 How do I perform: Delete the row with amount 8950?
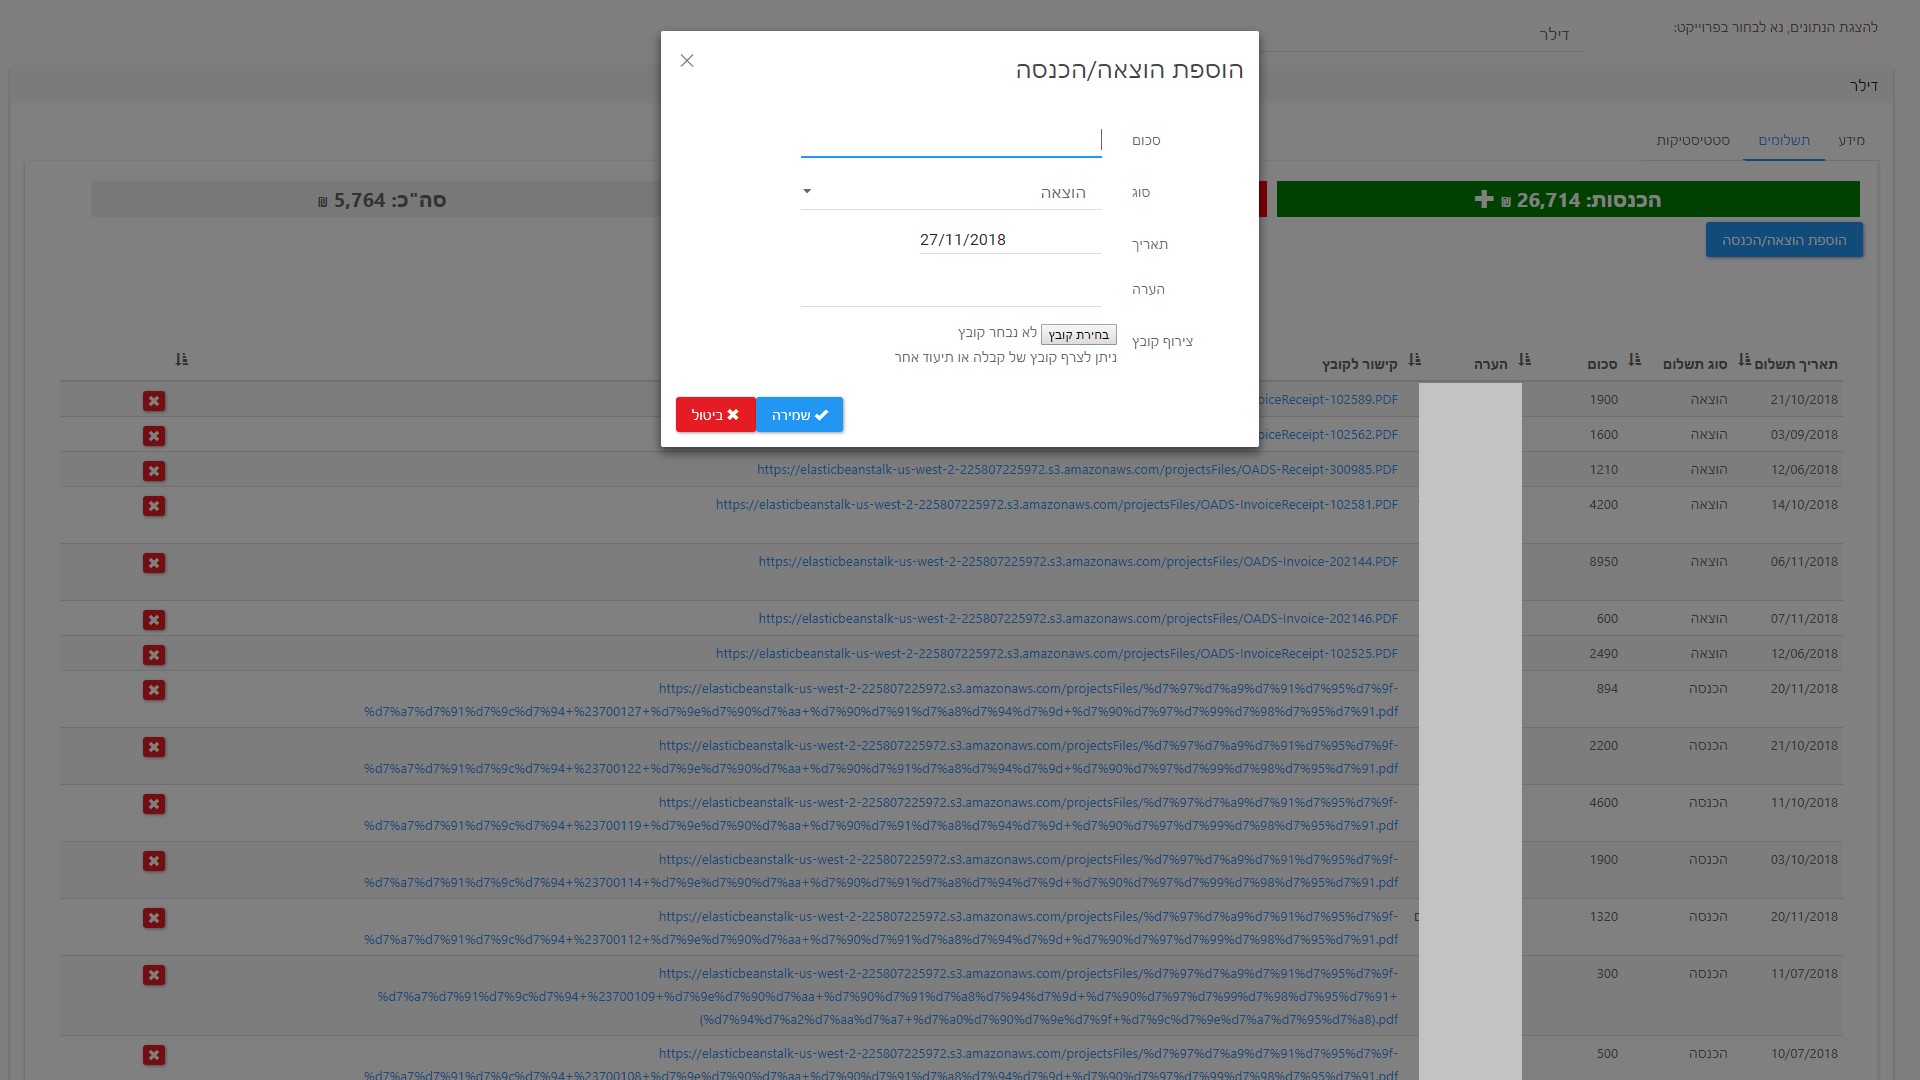point(154,563)
